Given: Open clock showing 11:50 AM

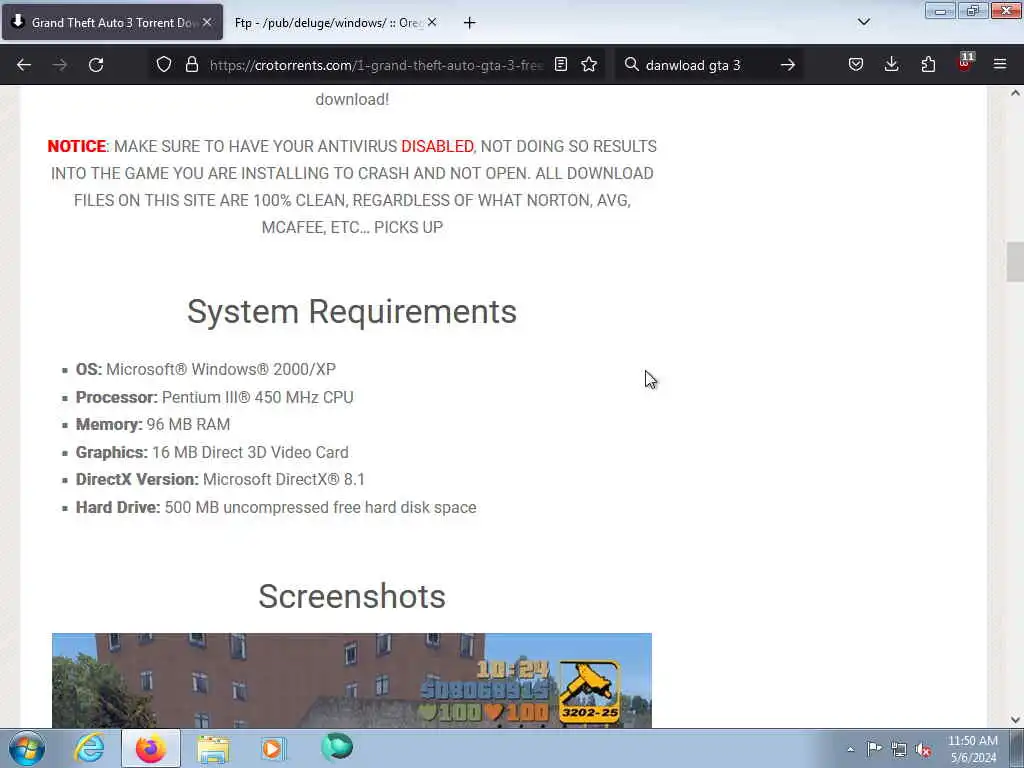Looking at the screenshot, I should [x=972, y=749].
